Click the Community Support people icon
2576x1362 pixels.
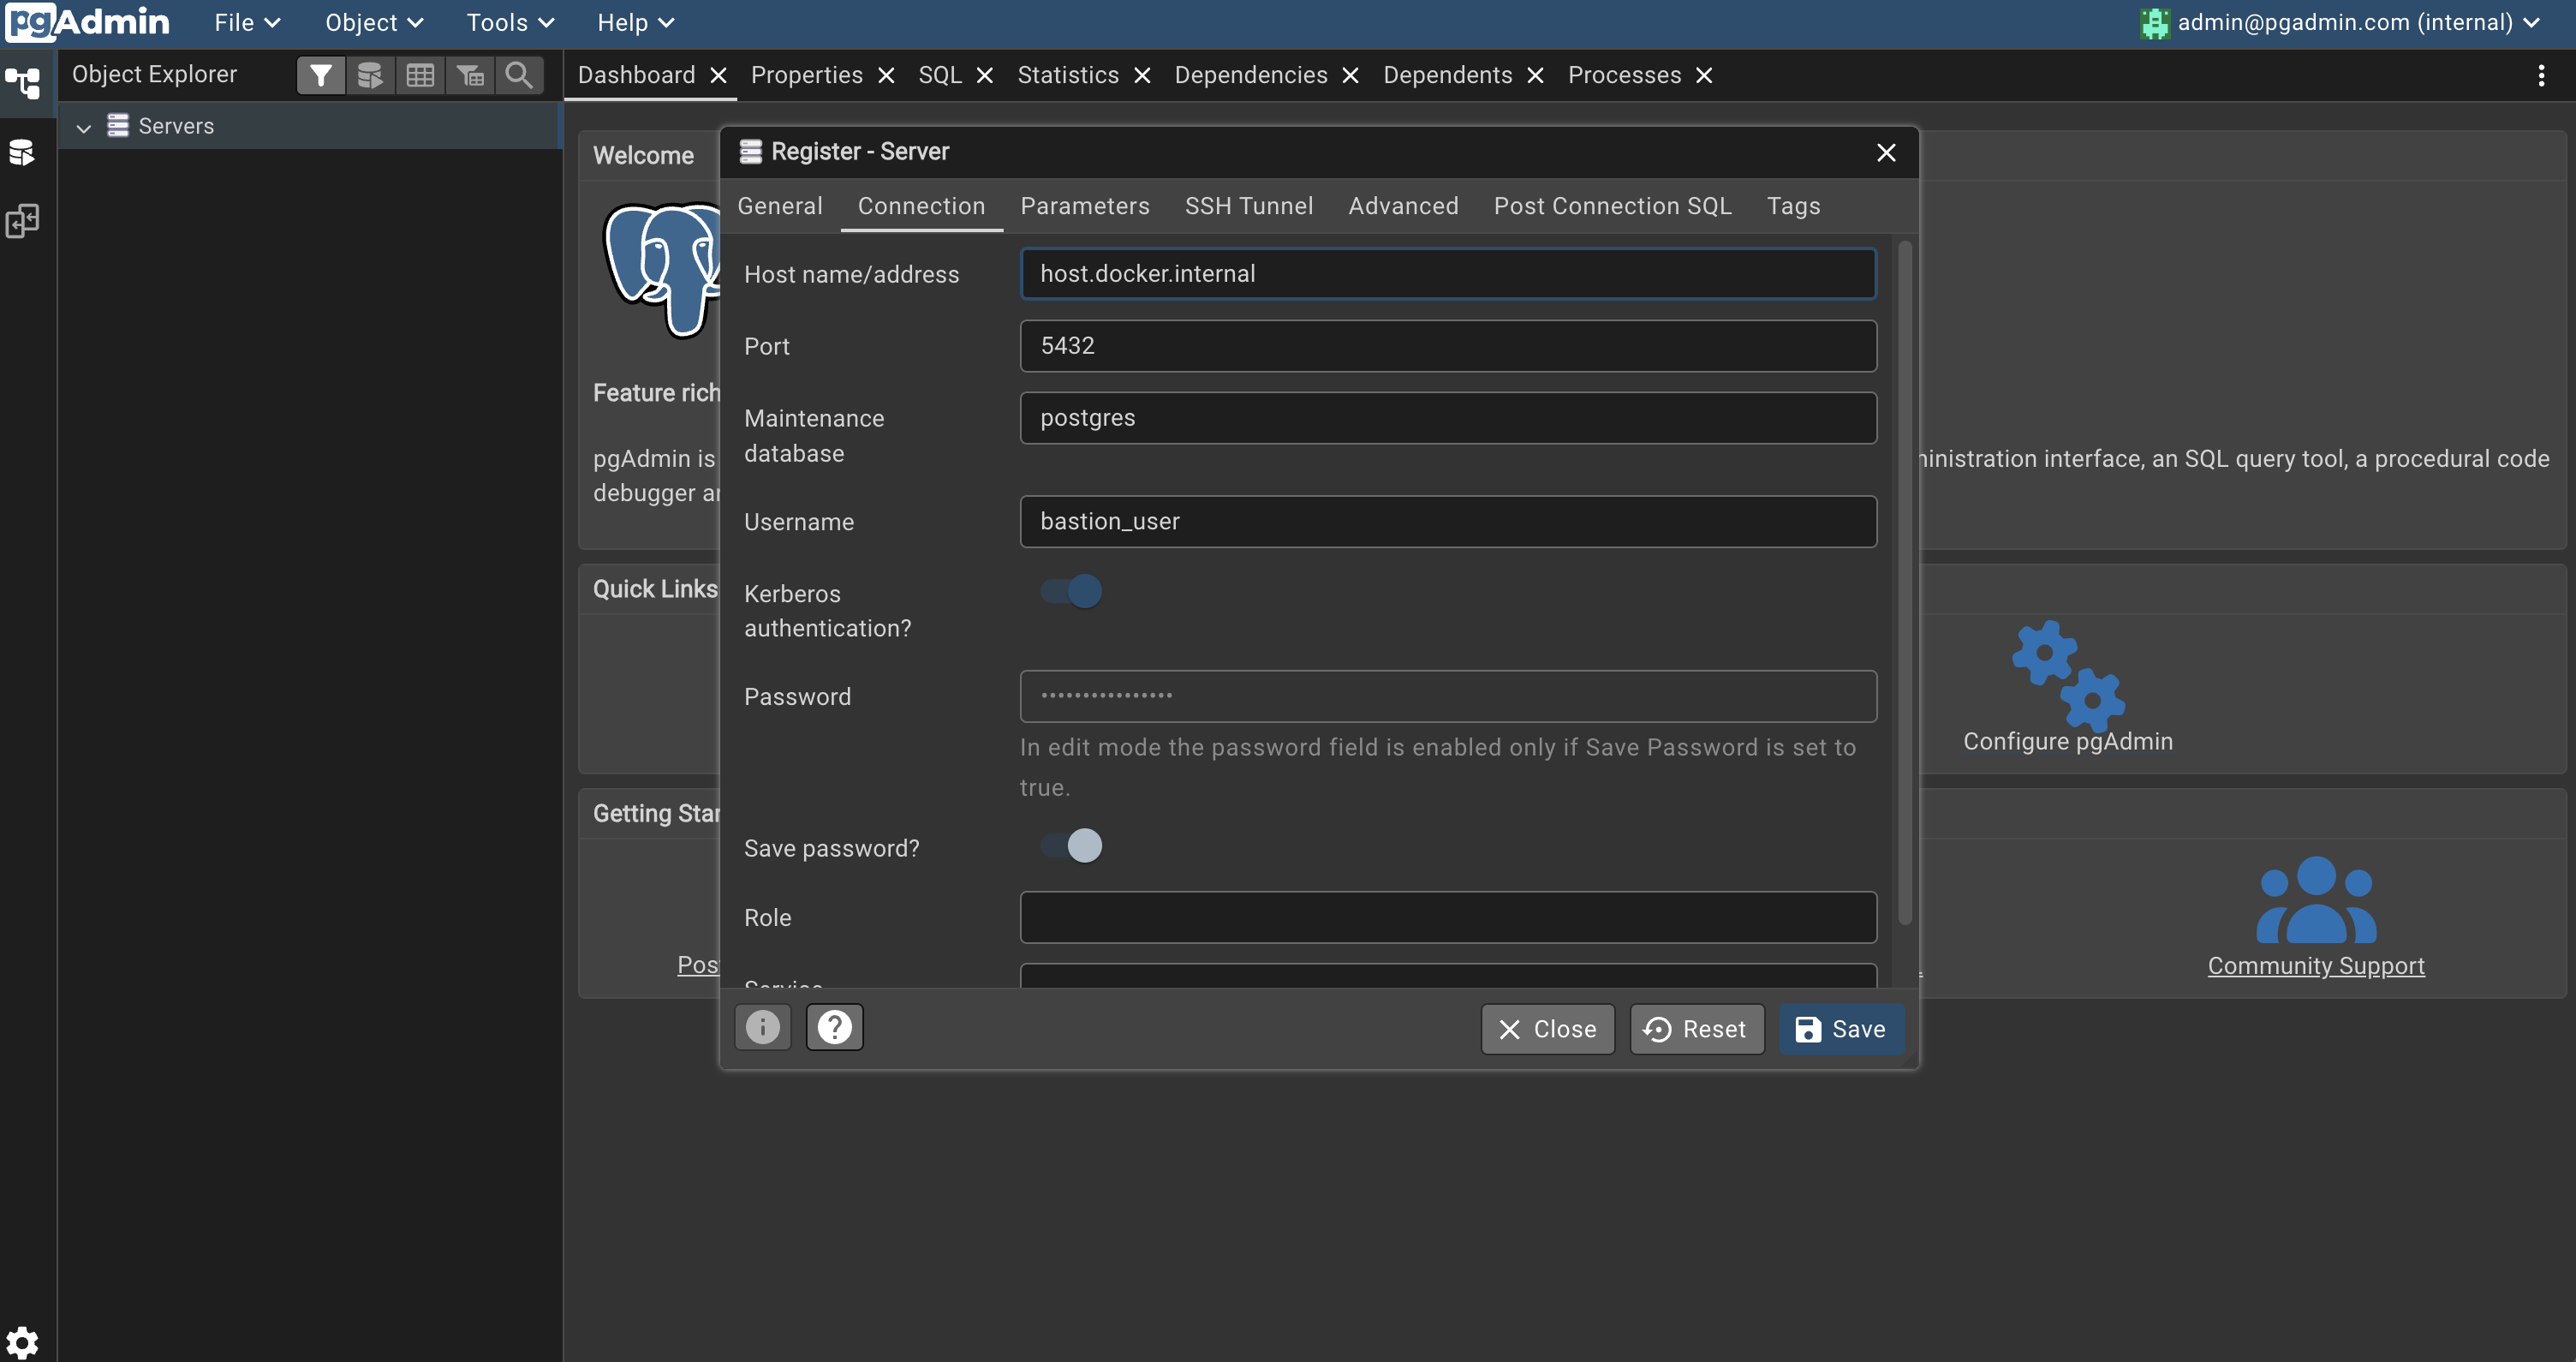coord(2316,900)
